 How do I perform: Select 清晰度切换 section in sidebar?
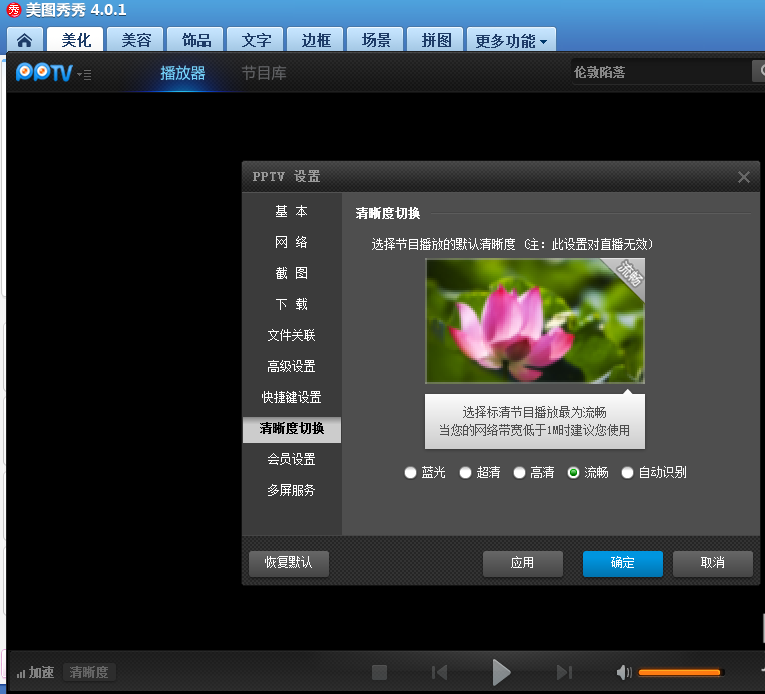(x=292, y=429)
